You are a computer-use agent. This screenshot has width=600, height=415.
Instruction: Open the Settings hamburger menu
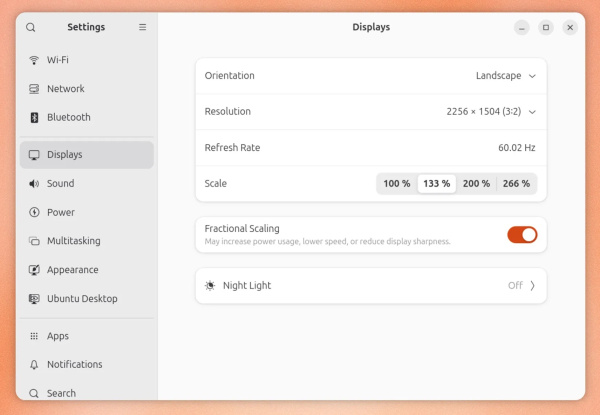[x=142, y=27]
